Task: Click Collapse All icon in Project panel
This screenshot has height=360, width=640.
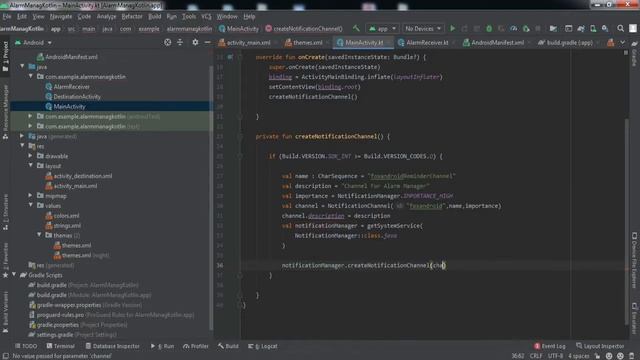Action: point(180,42)
